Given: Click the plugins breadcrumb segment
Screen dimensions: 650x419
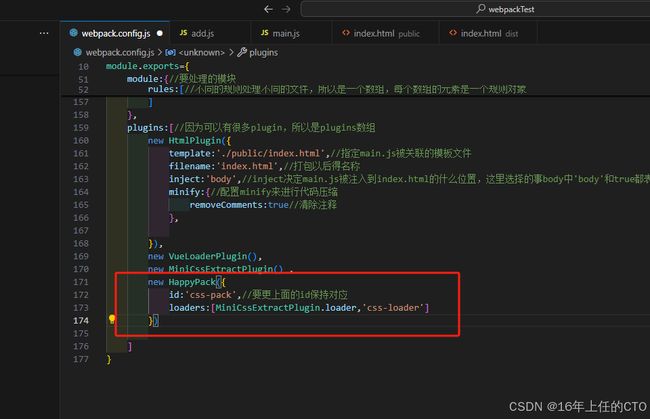Looking at the screenshot, I should (x=264, y=53).
